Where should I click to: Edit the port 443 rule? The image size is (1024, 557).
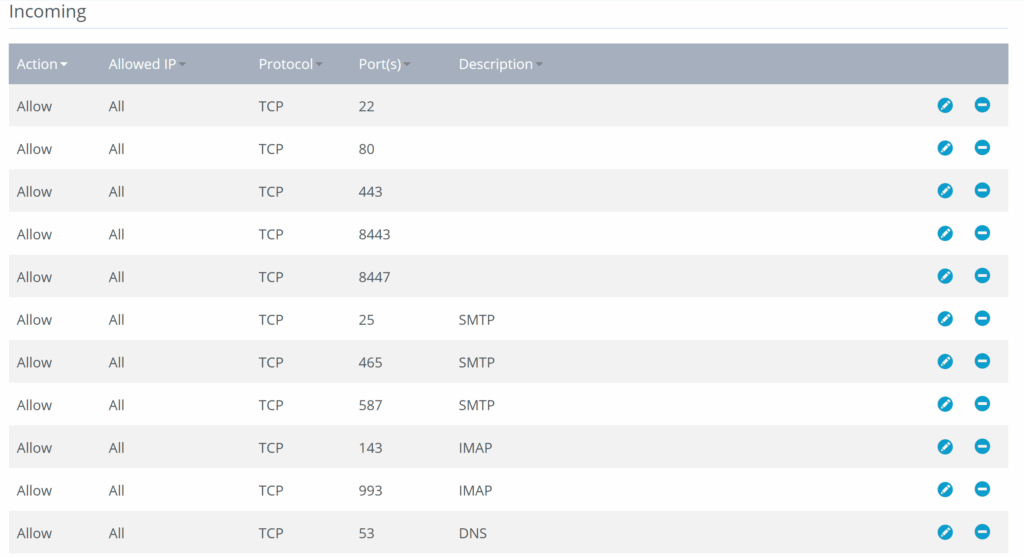(945, 191)
